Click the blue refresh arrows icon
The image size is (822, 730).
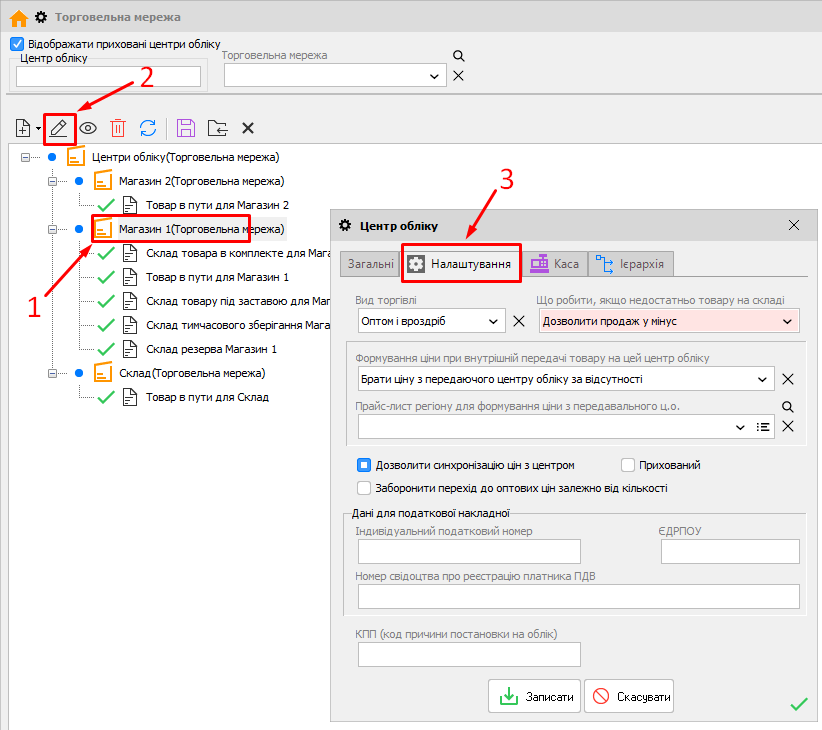tap(148, 128)
